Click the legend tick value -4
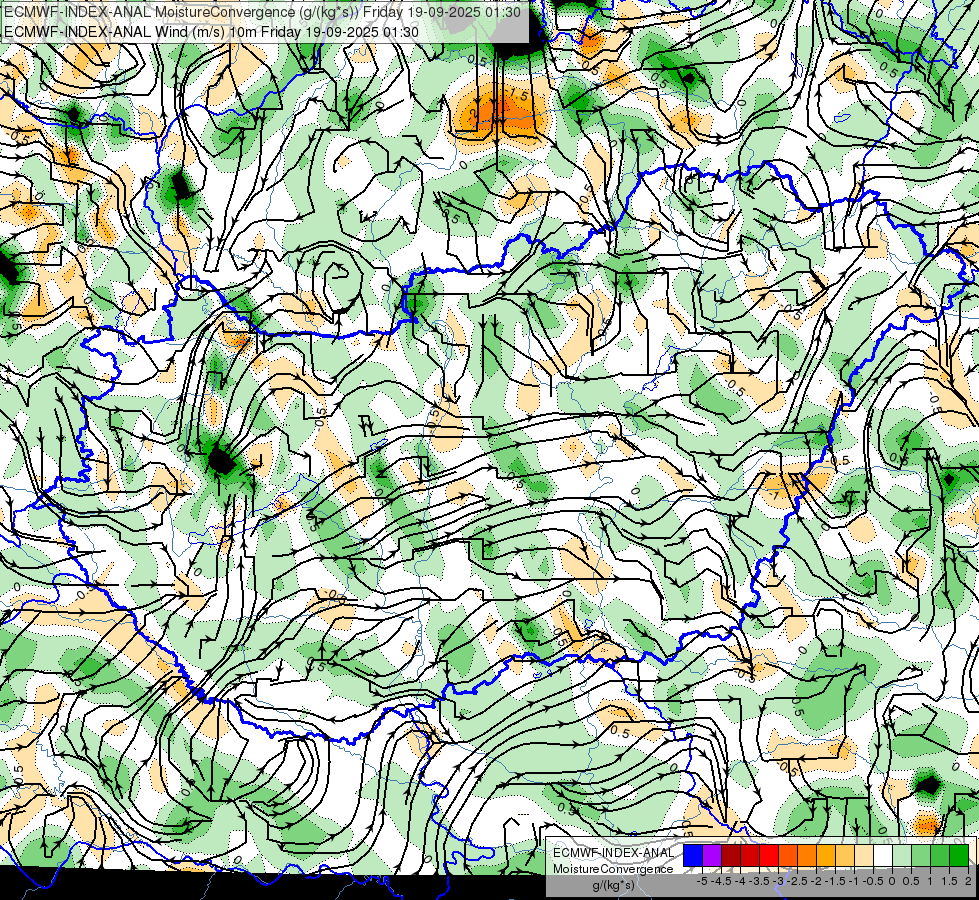979x900 pixels. point(740,881)
